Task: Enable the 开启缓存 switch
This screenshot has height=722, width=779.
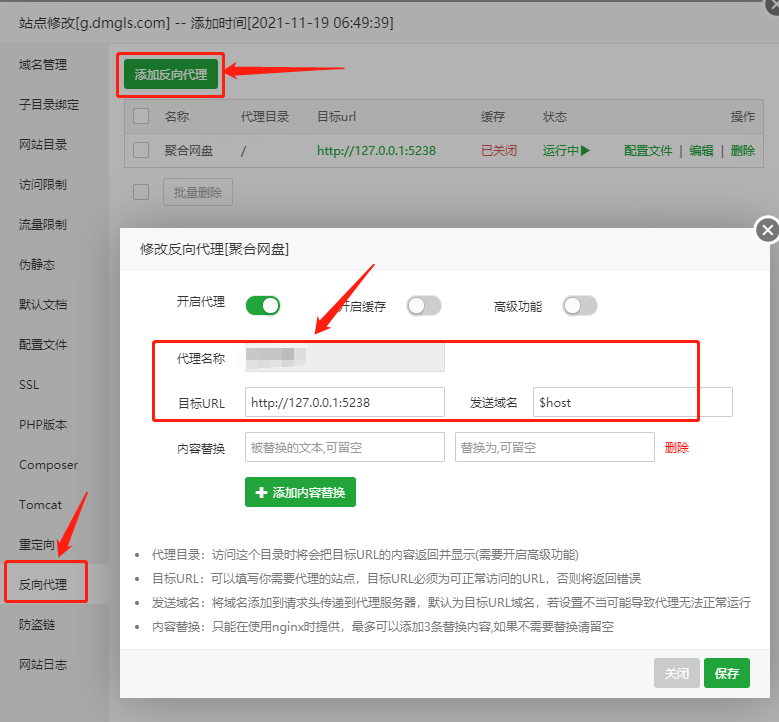Action: 423,306
